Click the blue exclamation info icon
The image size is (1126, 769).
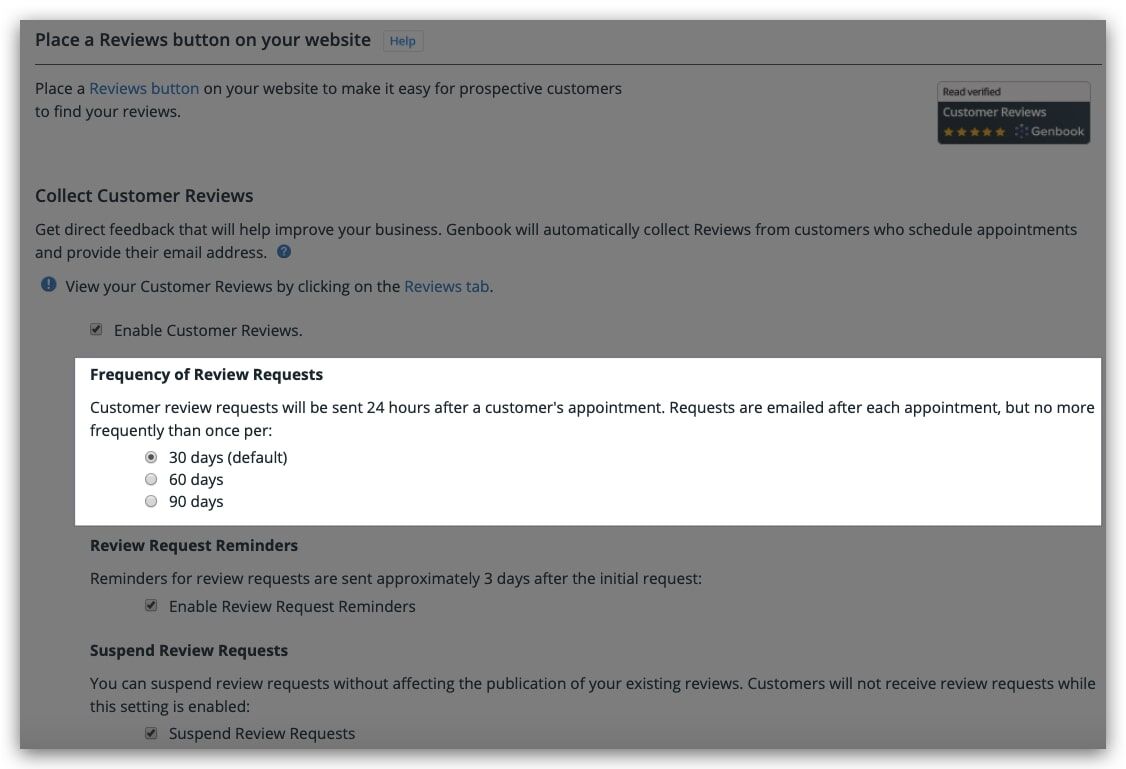click(48, 285)
